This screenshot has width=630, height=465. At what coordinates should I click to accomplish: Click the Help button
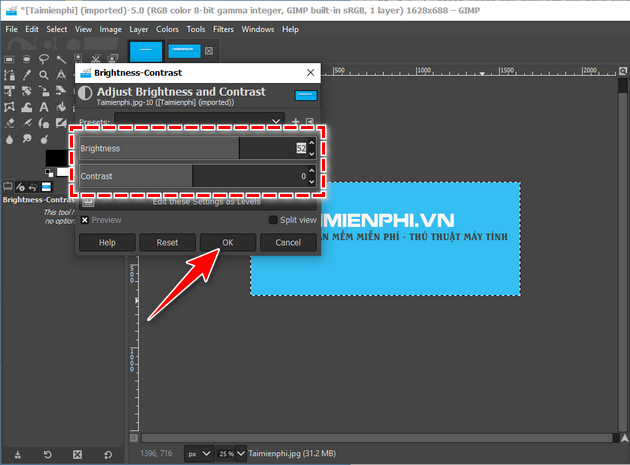(x=107, y=242)
